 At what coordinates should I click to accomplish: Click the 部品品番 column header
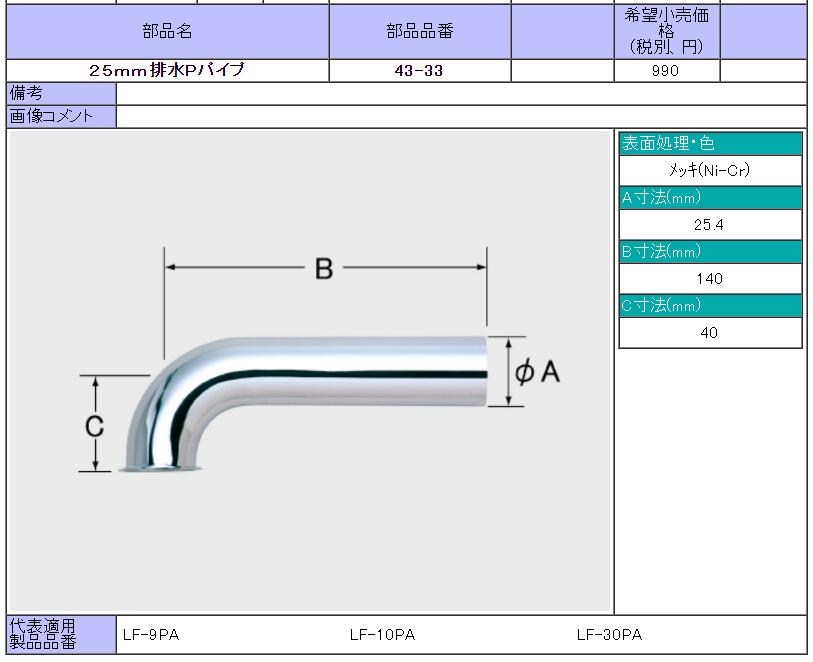(420, 31)
